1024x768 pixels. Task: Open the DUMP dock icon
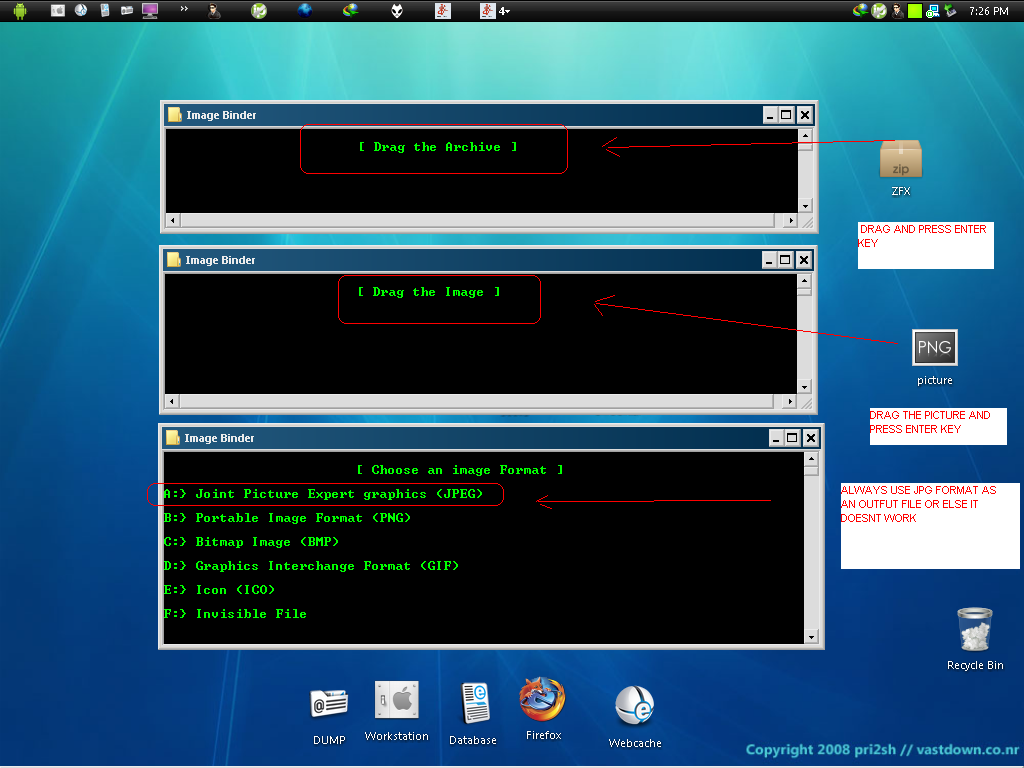coord(329,716)
